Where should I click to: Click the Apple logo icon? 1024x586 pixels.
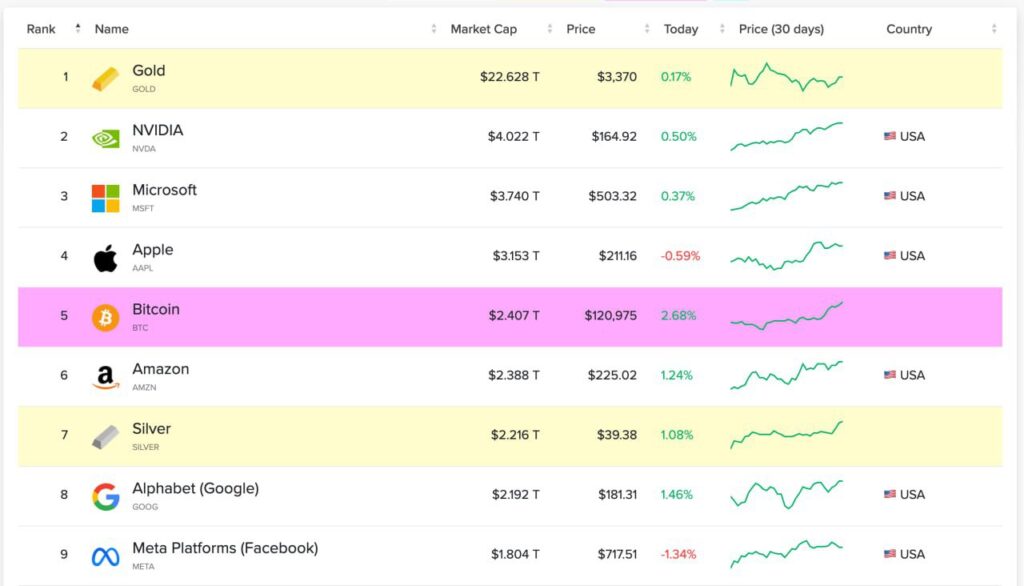pos(106,256)
